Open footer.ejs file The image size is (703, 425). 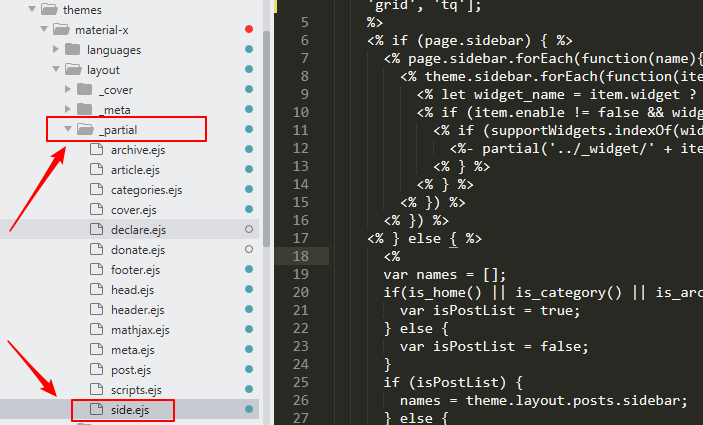[x=135, y=270]
